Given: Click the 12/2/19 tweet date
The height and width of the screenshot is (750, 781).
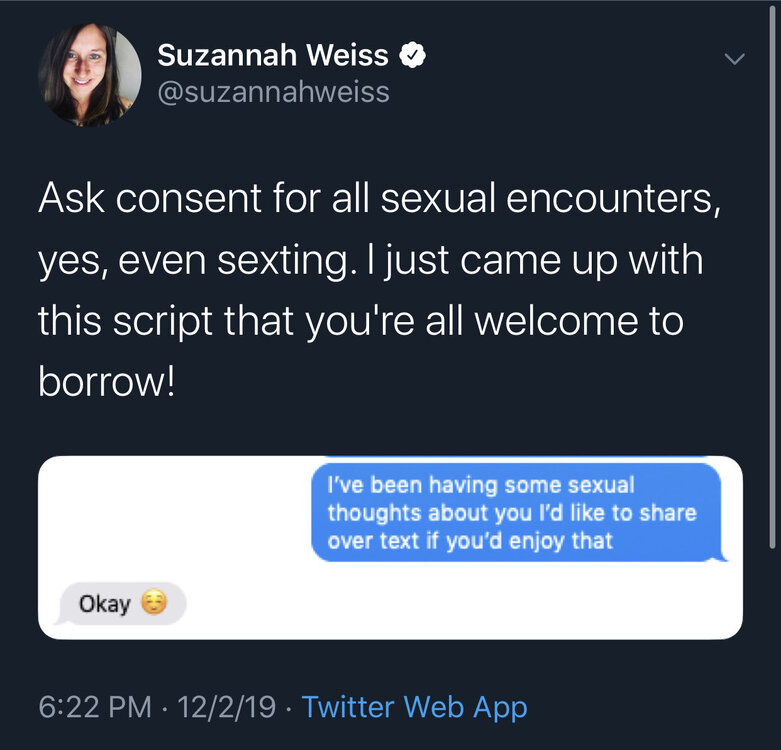Looking at the screenshot, I should point(226,708).
